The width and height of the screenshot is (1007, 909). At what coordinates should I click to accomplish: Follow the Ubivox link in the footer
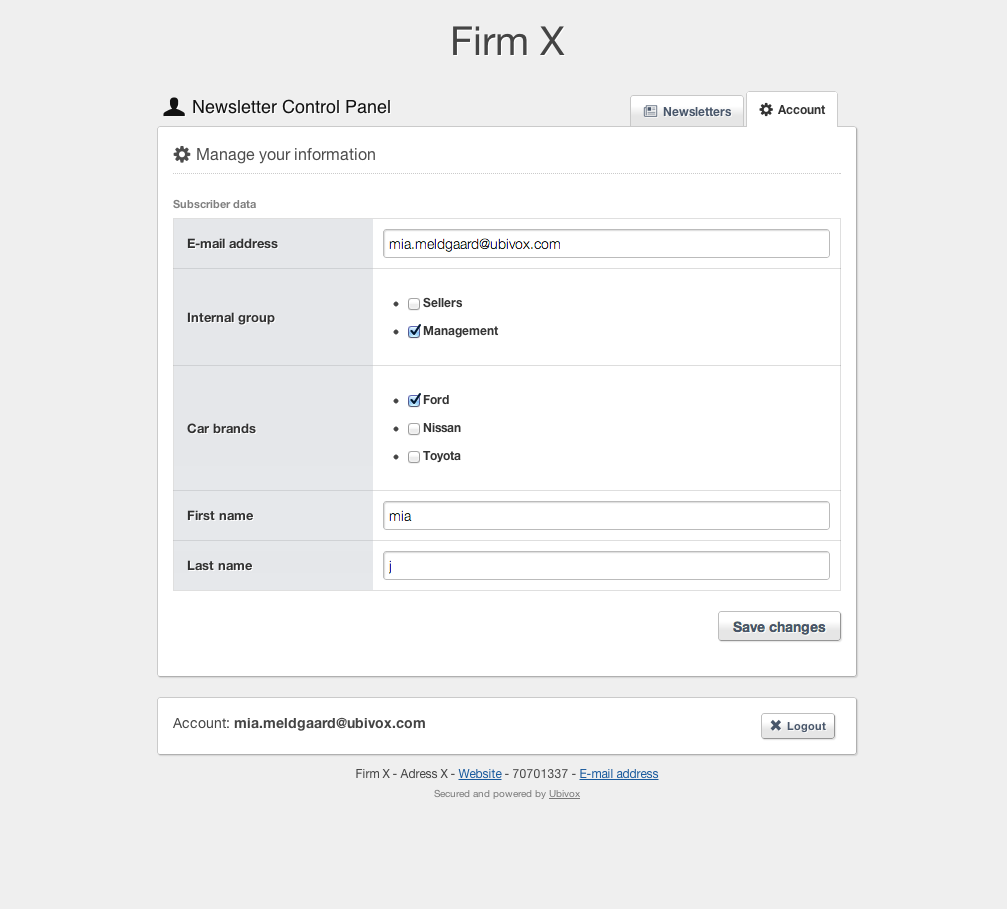pyautogui.click(x=564, y=794)
